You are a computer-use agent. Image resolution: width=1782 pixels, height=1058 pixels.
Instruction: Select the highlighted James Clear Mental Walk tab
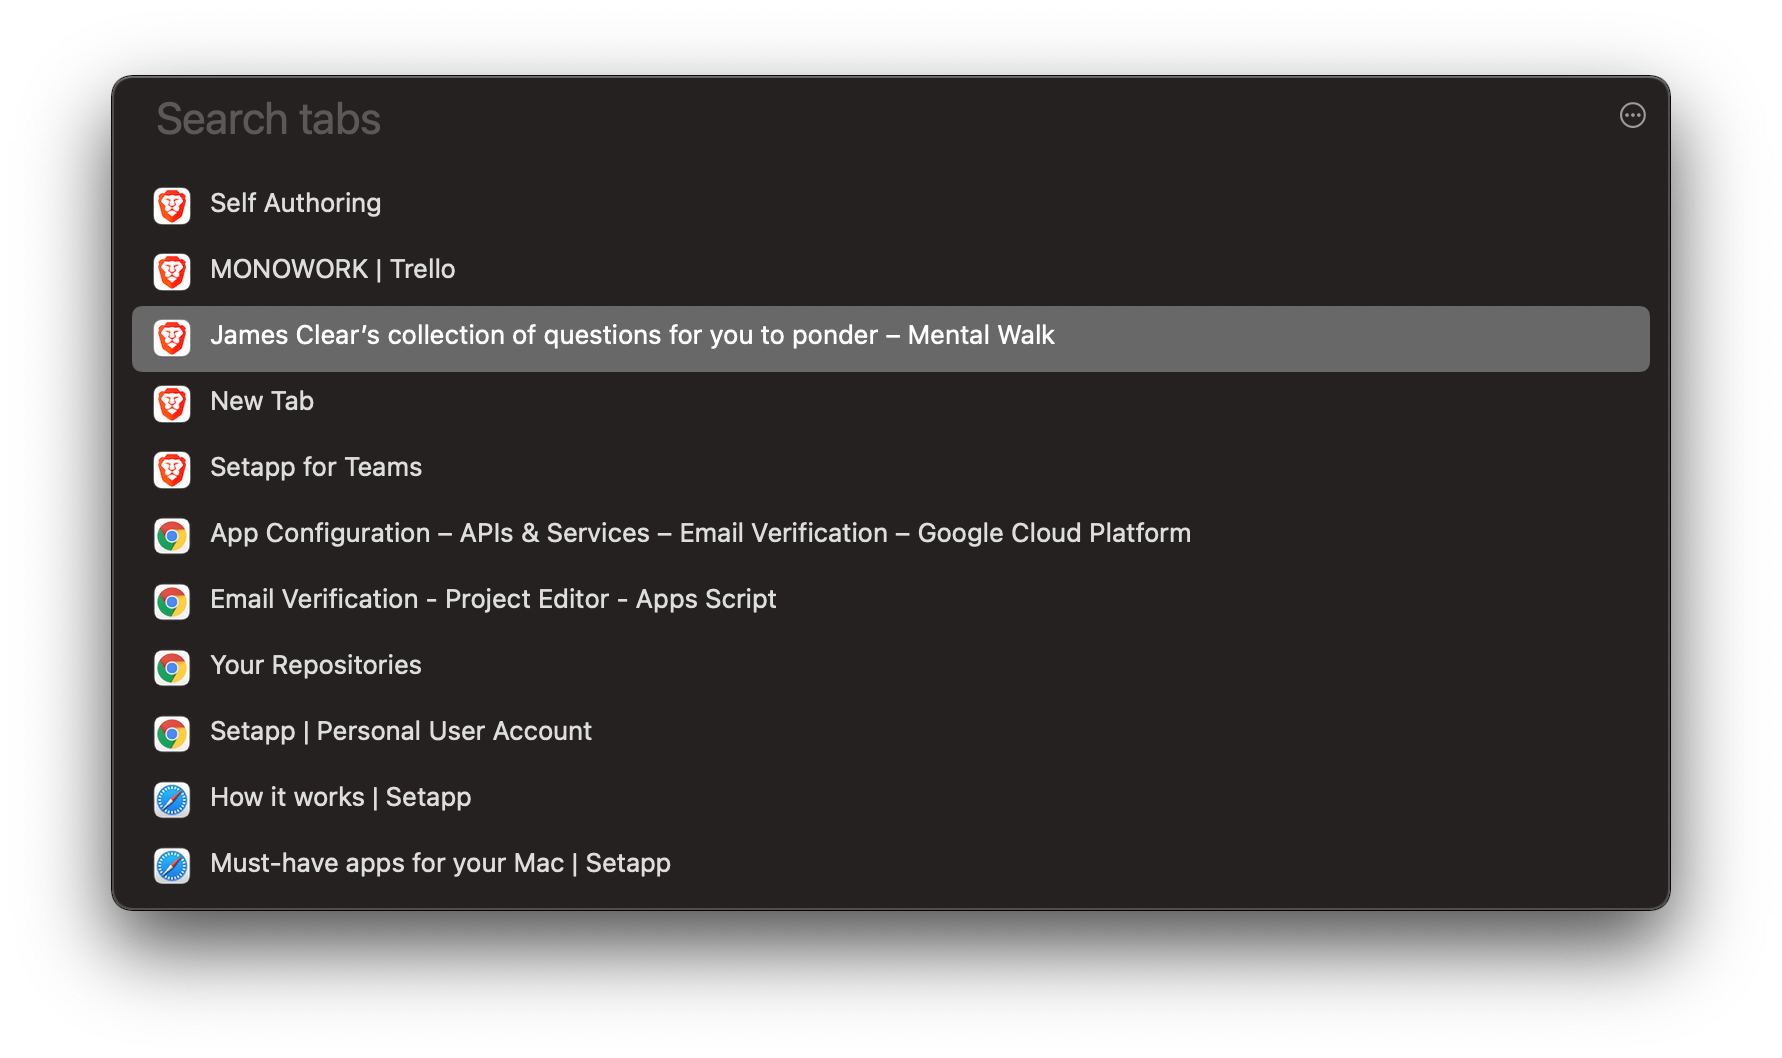632,335
